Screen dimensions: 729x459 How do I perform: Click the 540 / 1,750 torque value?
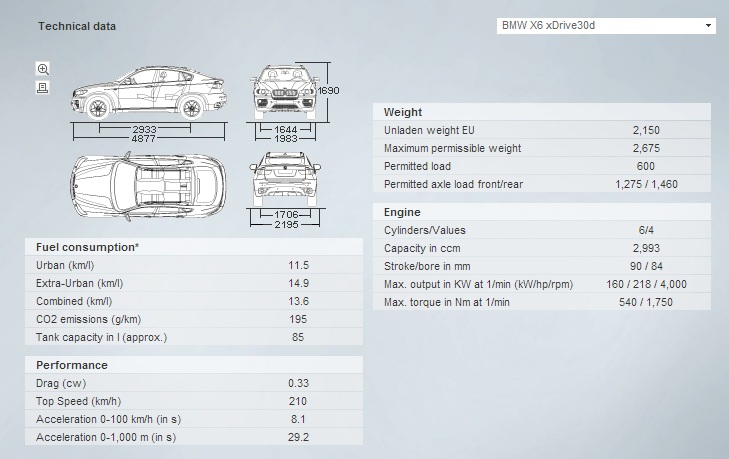click(x=646, y=302)
